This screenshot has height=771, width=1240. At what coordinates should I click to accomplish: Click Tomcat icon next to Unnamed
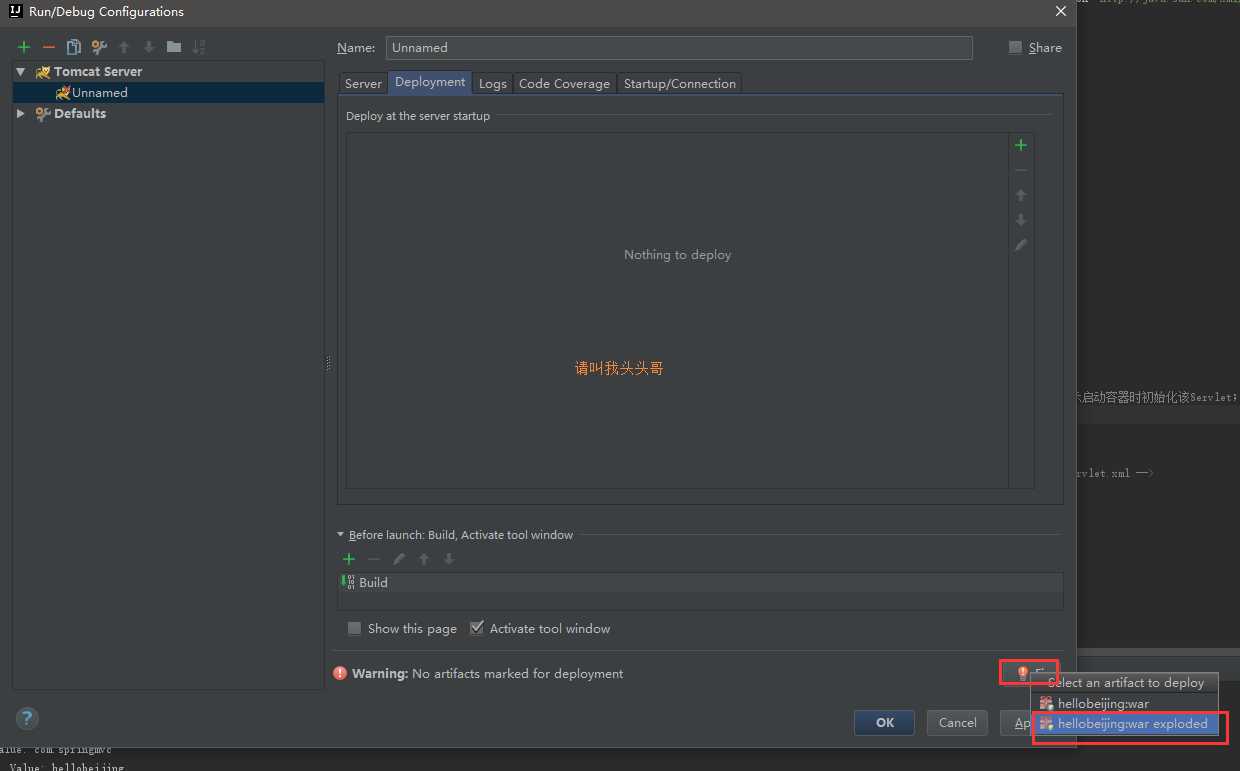click(x=63, y=92)
